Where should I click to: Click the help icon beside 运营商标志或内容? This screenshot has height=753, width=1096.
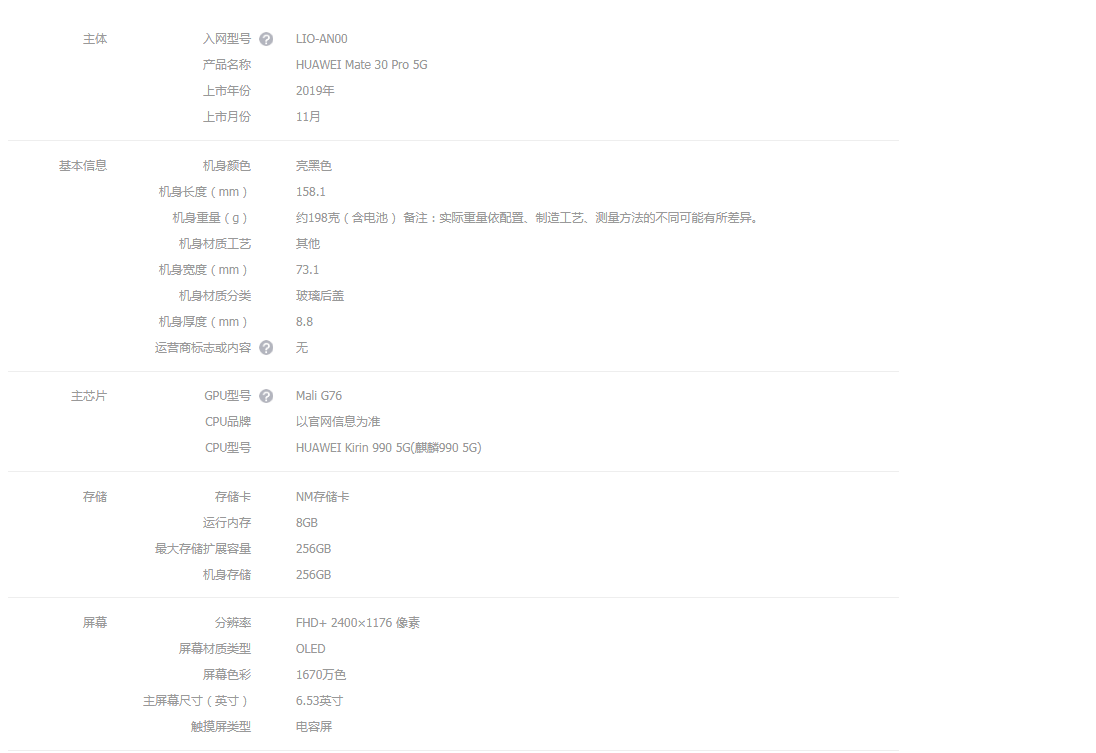(266, 347)
